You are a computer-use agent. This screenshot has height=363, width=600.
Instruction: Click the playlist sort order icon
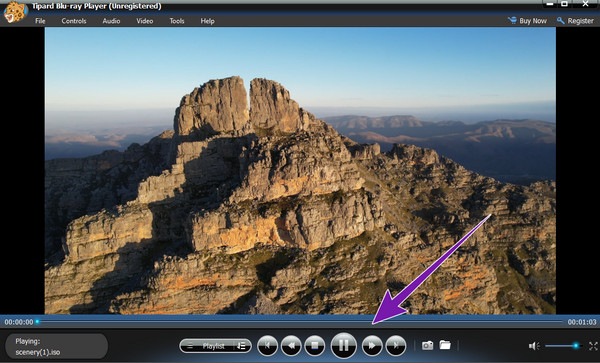pos(241,346)
